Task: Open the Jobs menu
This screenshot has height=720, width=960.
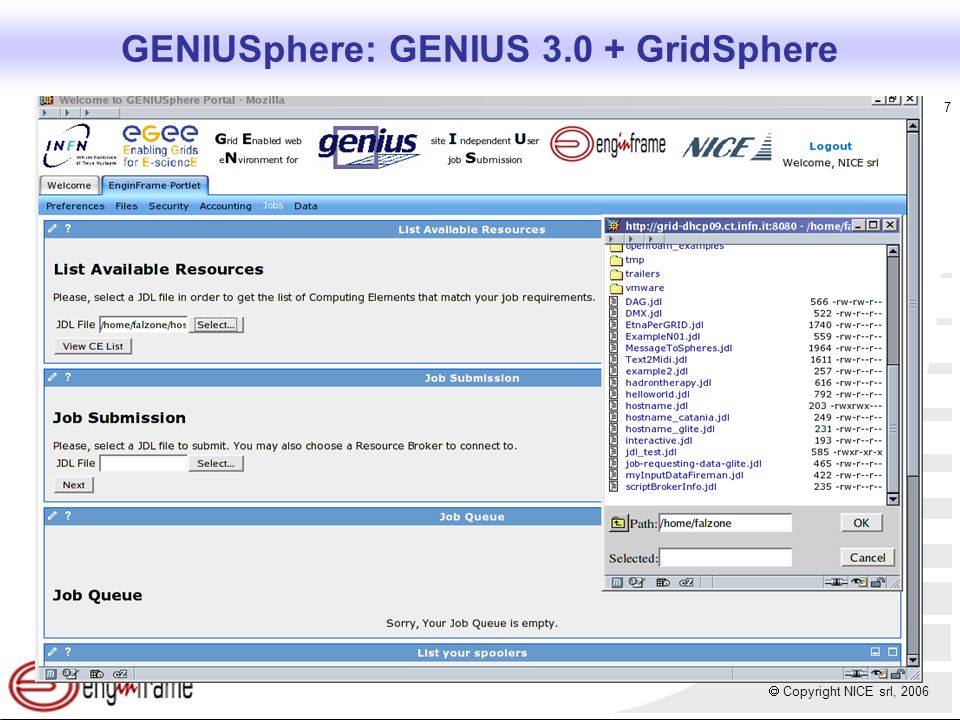Action: 273,206
